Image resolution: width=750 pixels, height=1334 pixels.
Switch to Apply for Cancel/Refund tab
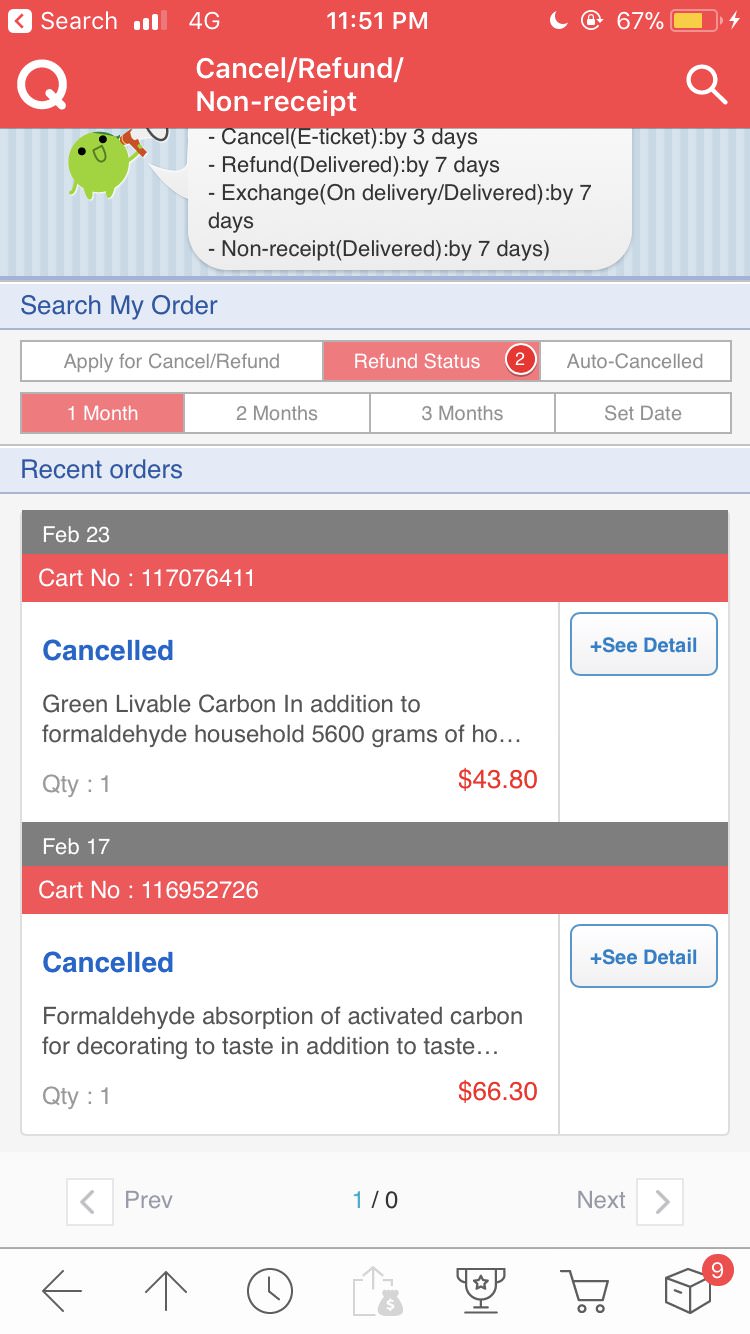click(x=172, y=361)
